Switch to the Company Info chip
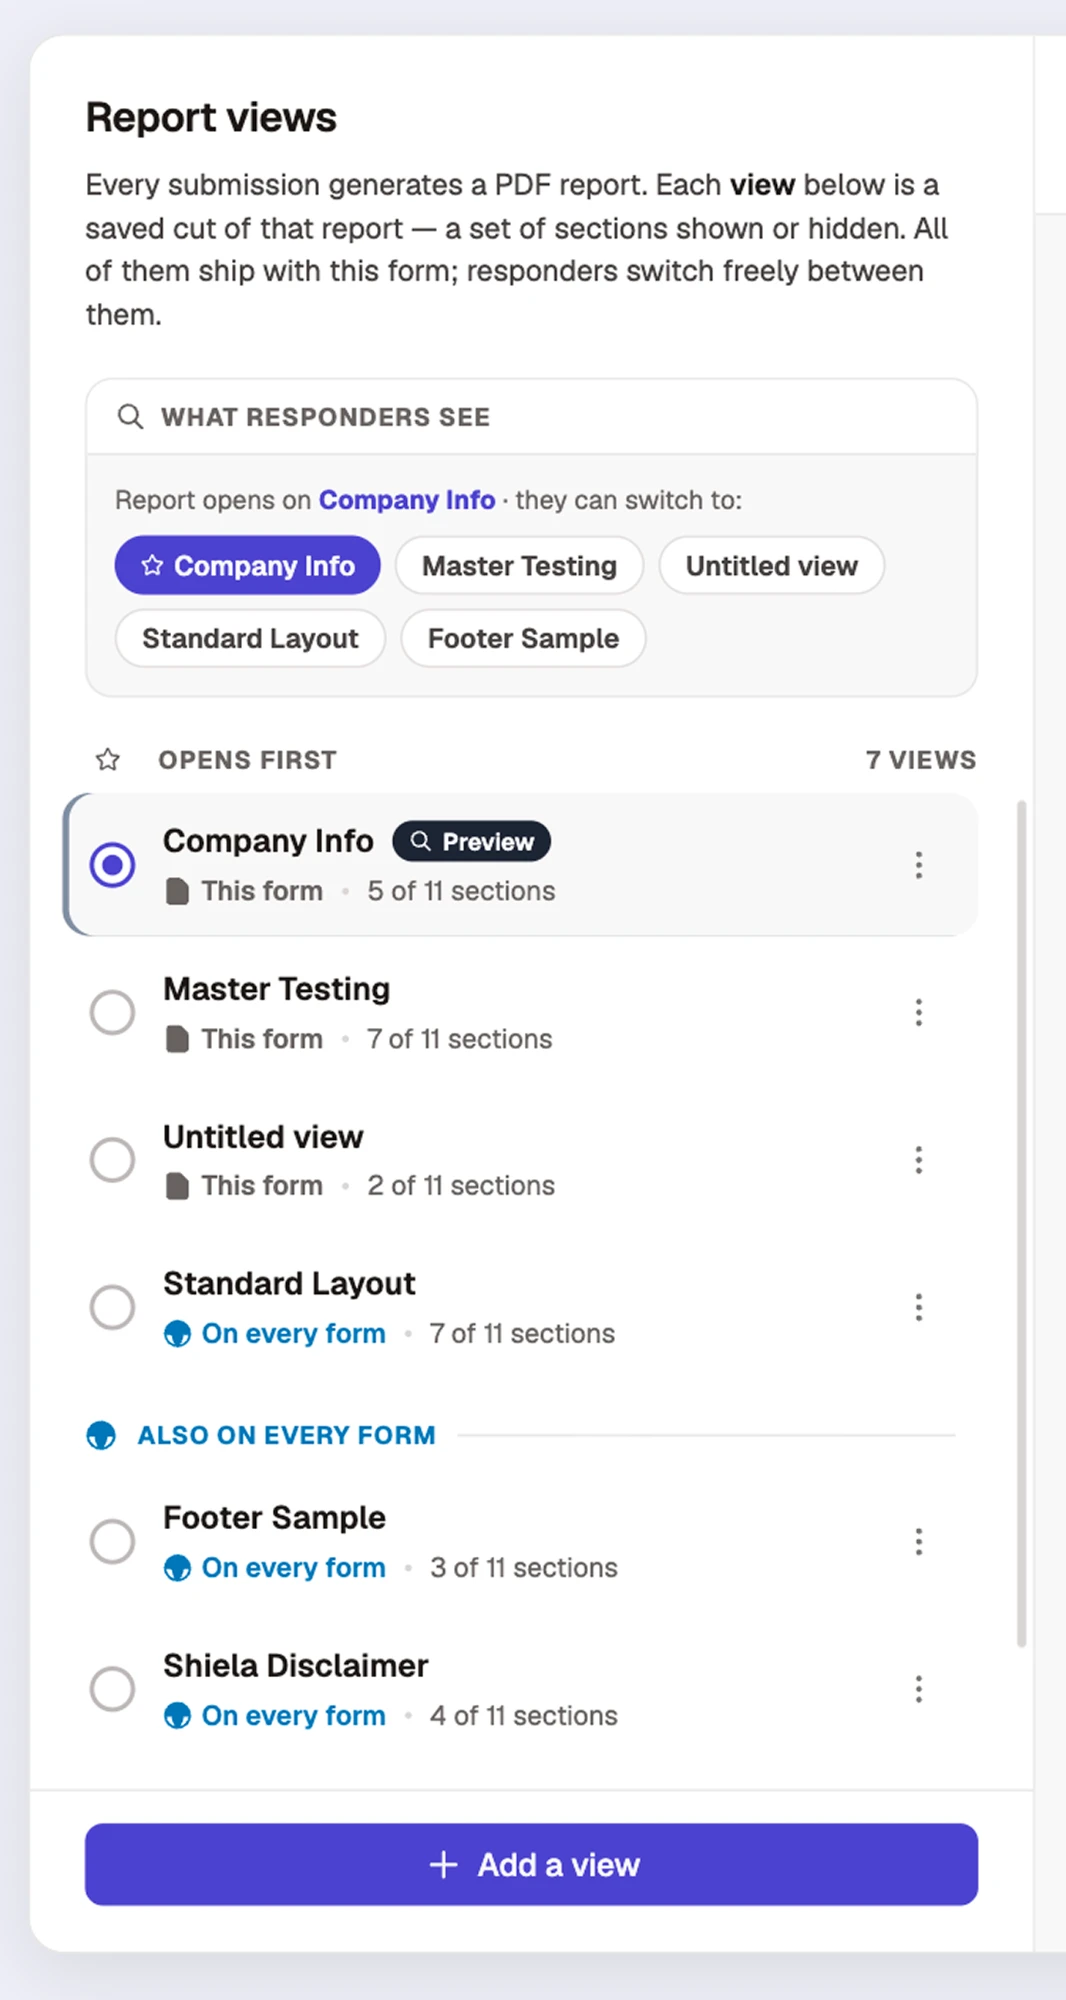 tap(247, 566)
